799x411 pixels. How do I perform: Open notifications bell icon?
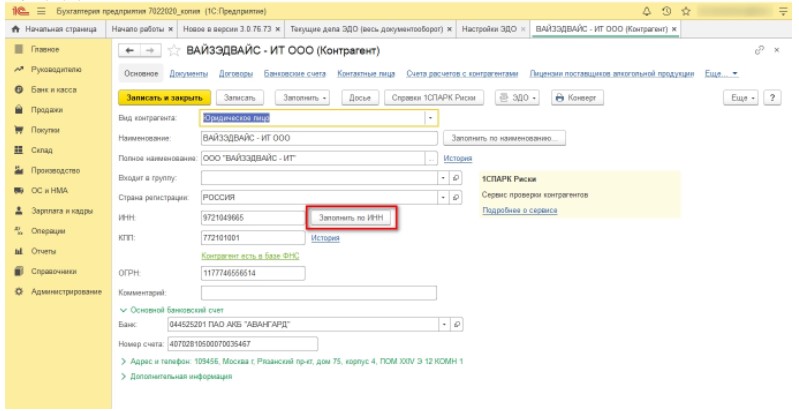click(647, 11)
